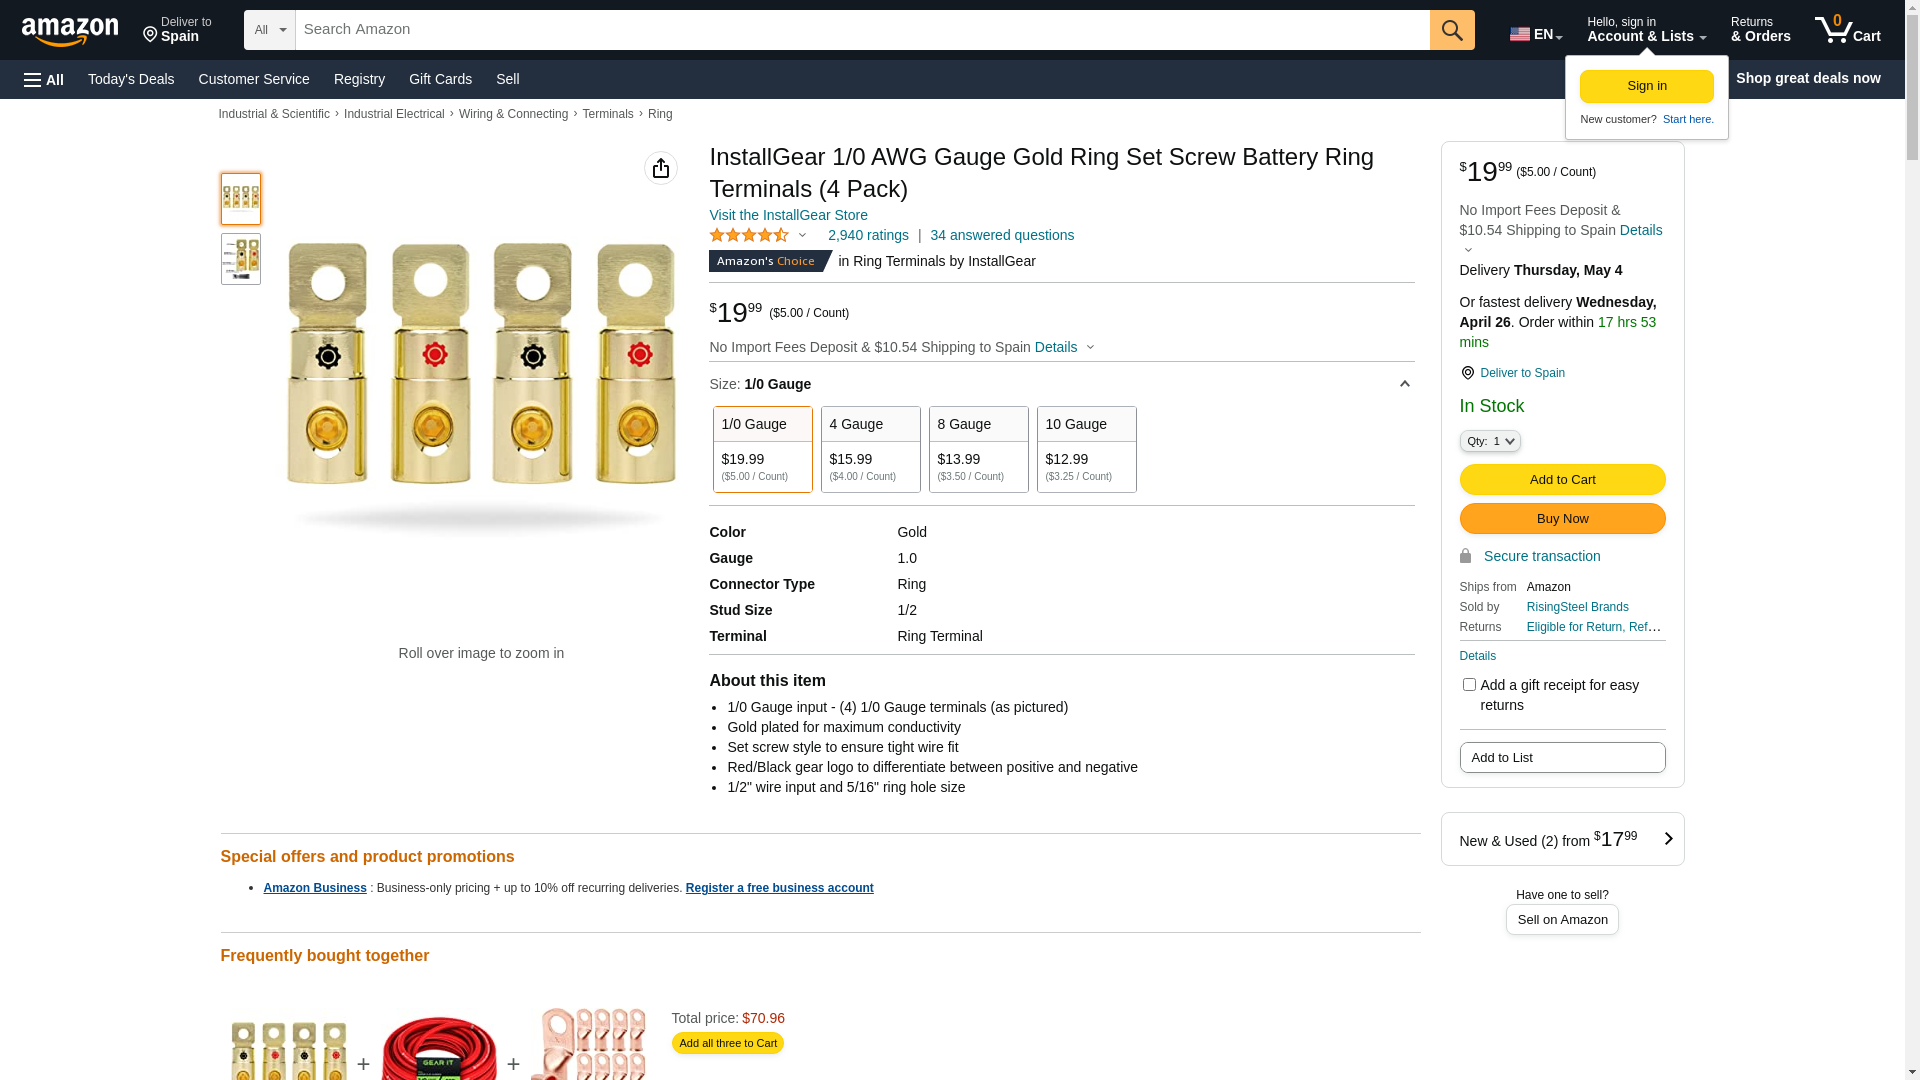
Task: Open the shopping cart
Action: click(x=1847, y=30)
